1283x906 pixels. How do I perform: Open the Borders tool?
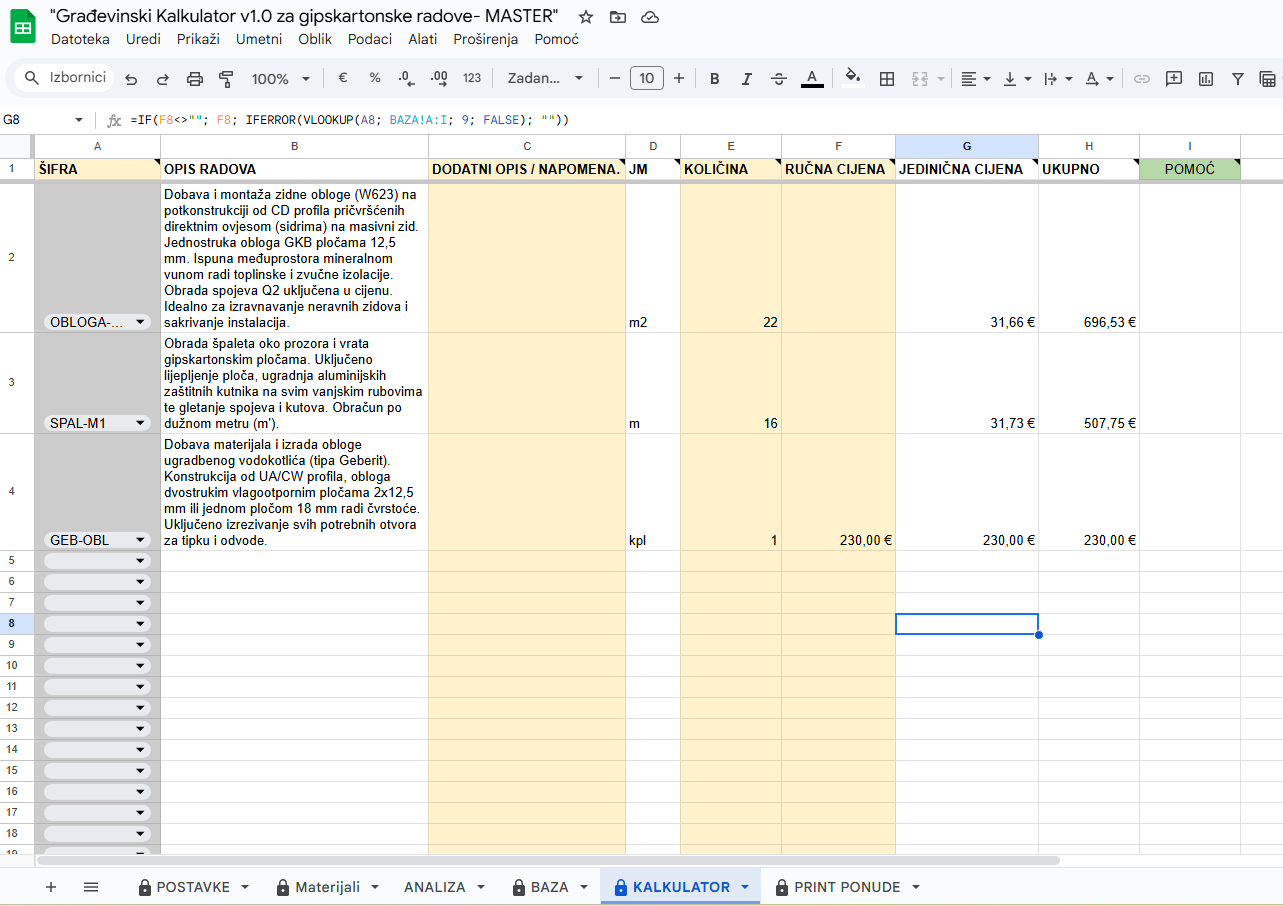point(886,79)
